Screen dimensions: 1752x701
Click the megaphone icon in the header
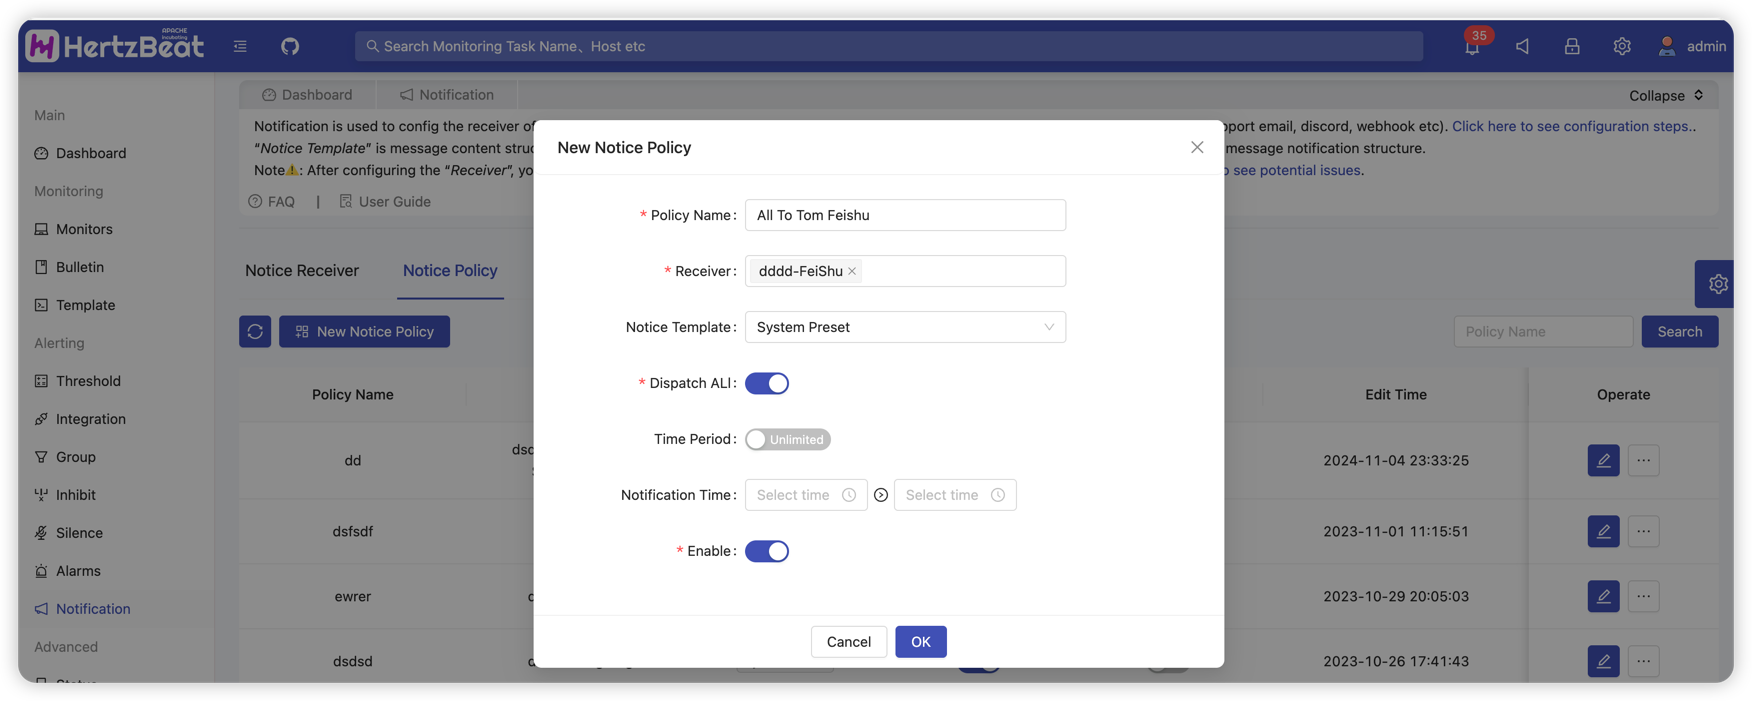coord(1522,46)
